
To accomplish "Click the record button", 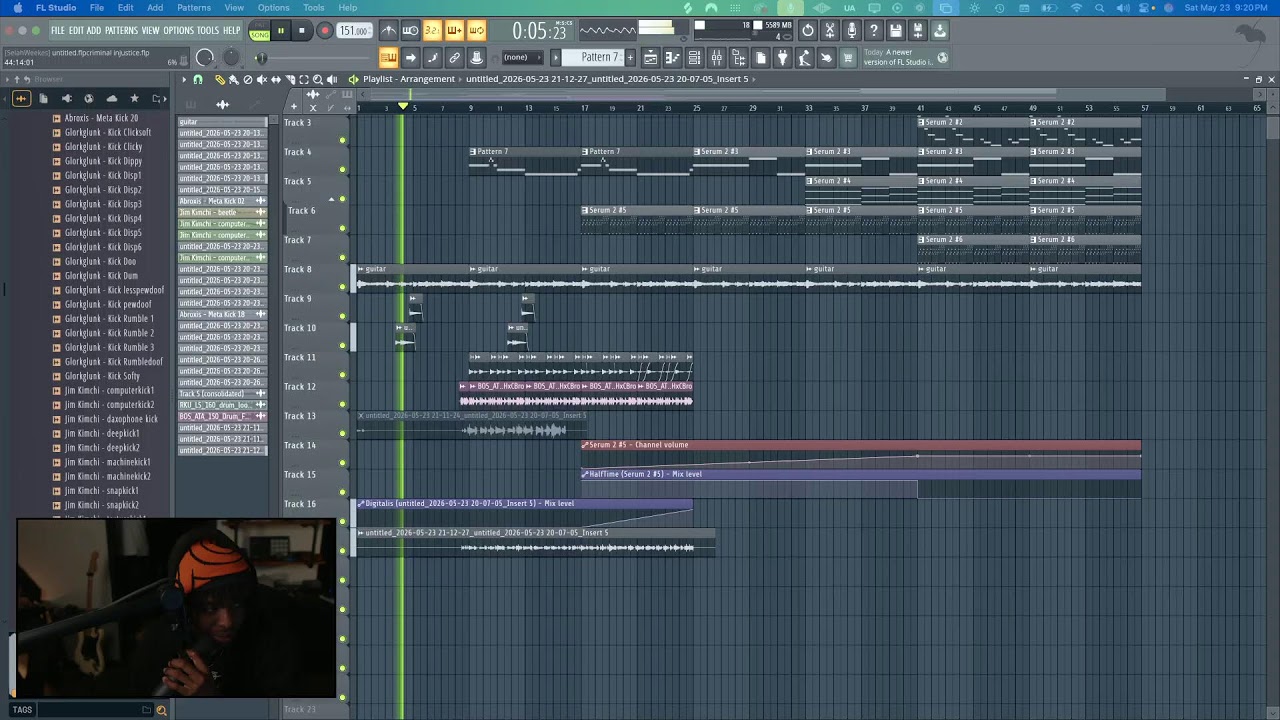I will 324,31.
